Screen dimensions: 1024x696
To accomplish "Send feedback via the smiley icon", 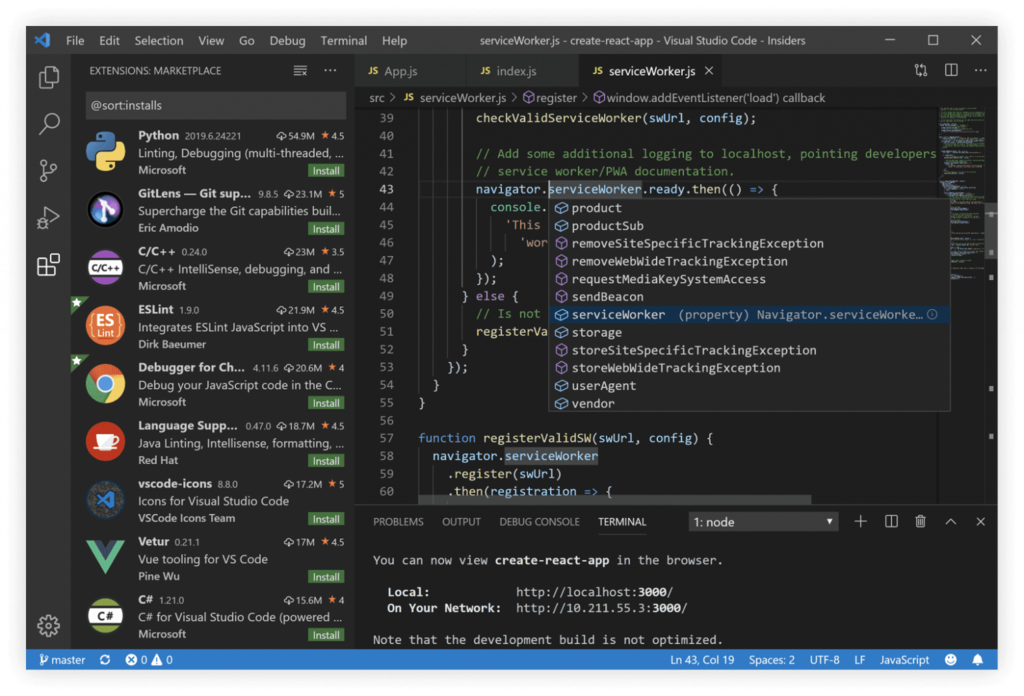I will (x=950, y=660).
